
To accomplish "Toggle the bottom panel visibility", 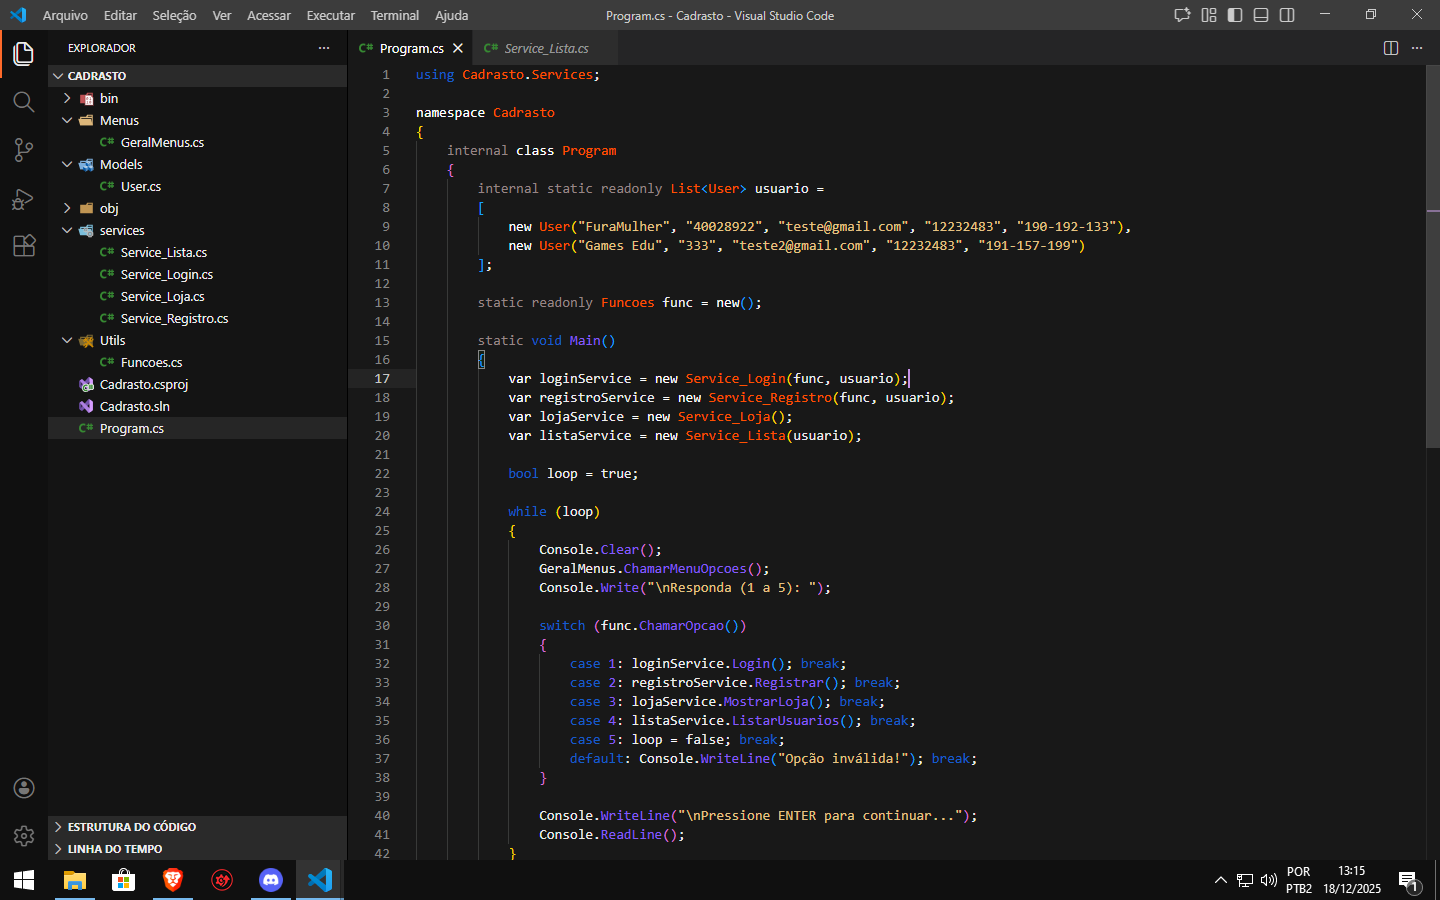I will click(1261, 15).
